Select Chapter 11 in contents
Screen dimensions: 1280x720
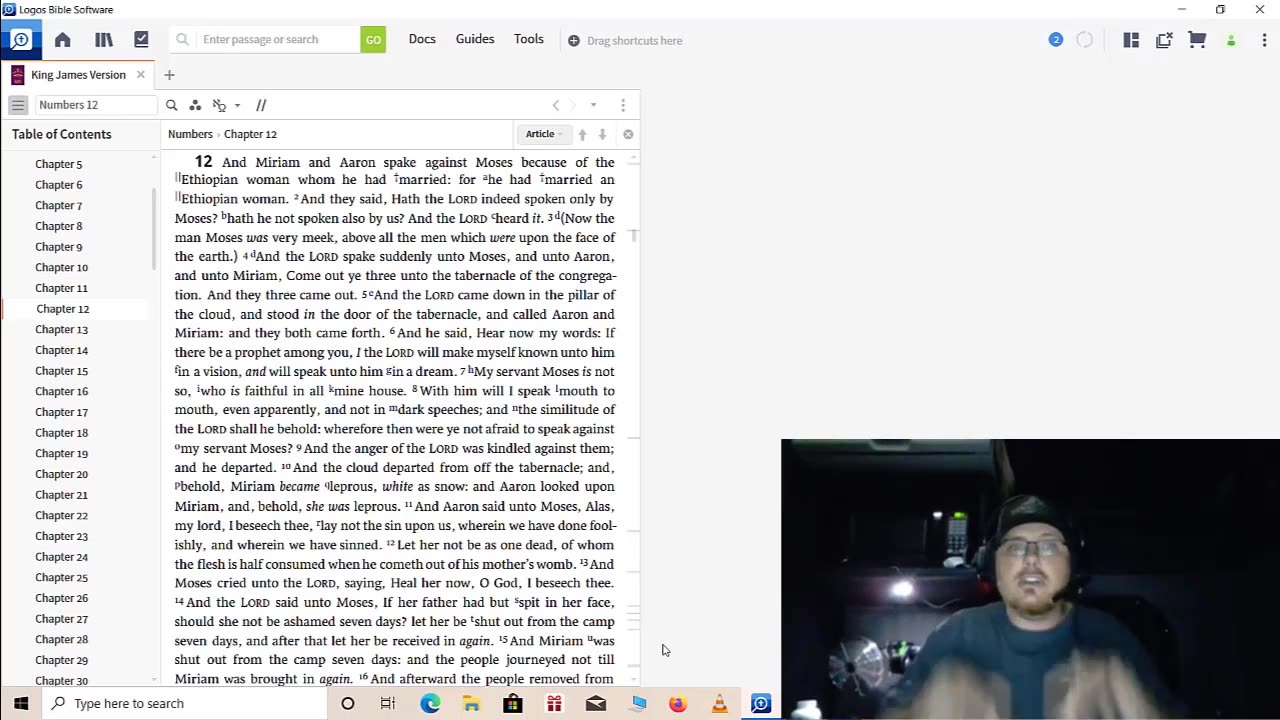(x=62, y=288)
